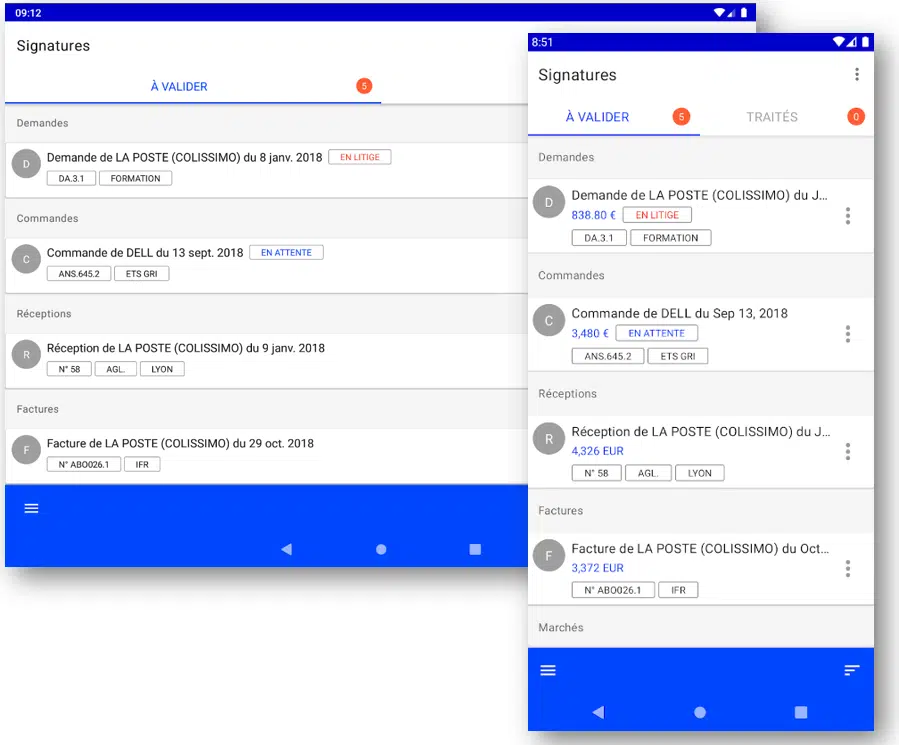The height and width of the screenshot is (745, 899).
Task: Tap the FORMATION chip in the tablet Demande row
Action: point(135,178)
